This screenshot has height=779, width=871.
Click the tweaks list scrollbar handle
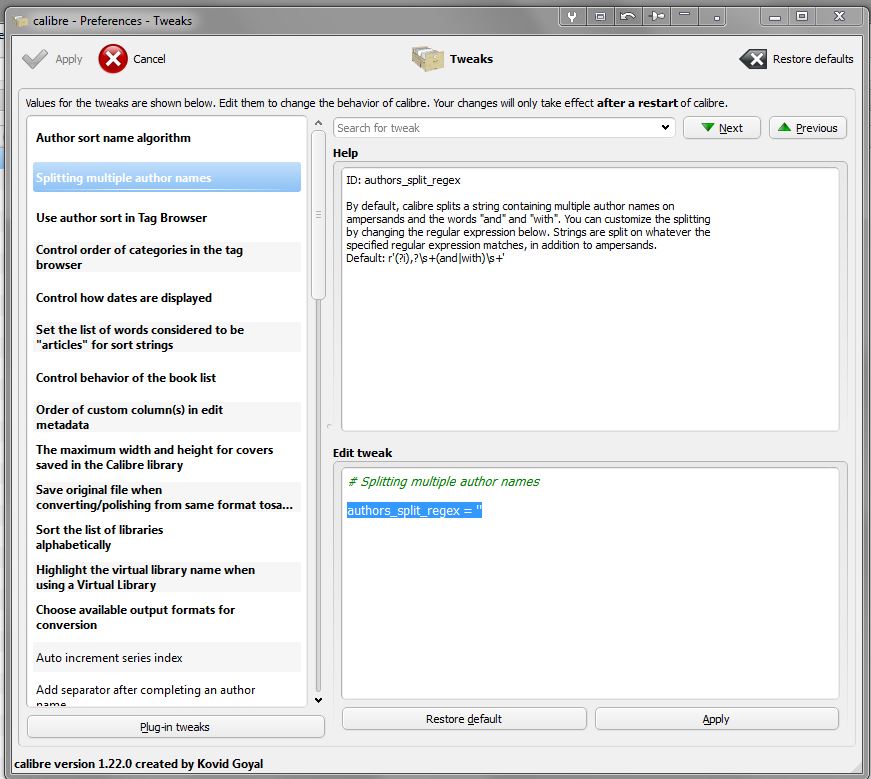(x=318, y=216)
